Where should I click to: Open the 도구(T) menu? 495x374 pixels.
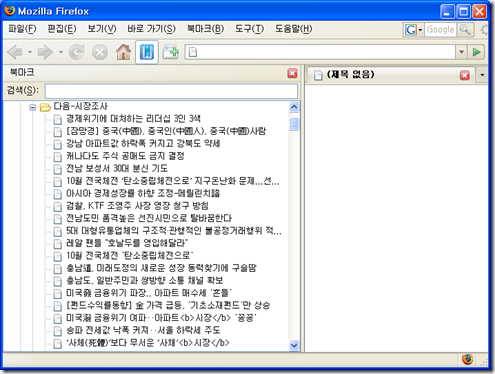249,29
